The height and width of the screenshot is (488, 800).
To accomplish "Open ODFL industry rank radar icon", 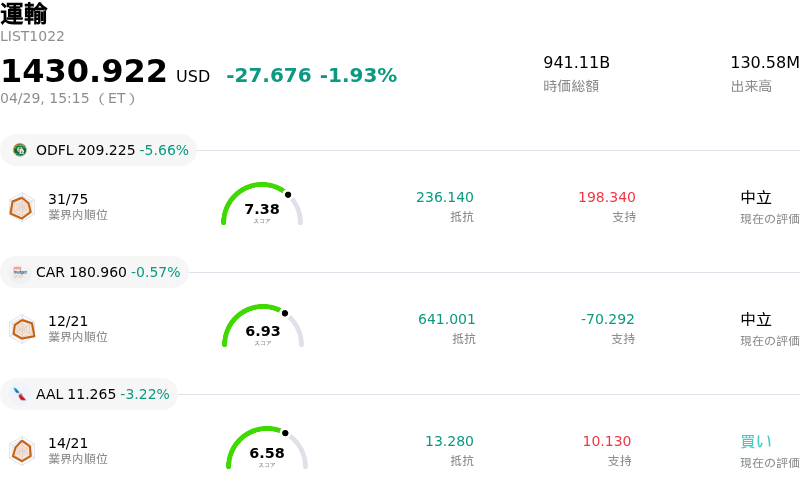I will [21, 207].
